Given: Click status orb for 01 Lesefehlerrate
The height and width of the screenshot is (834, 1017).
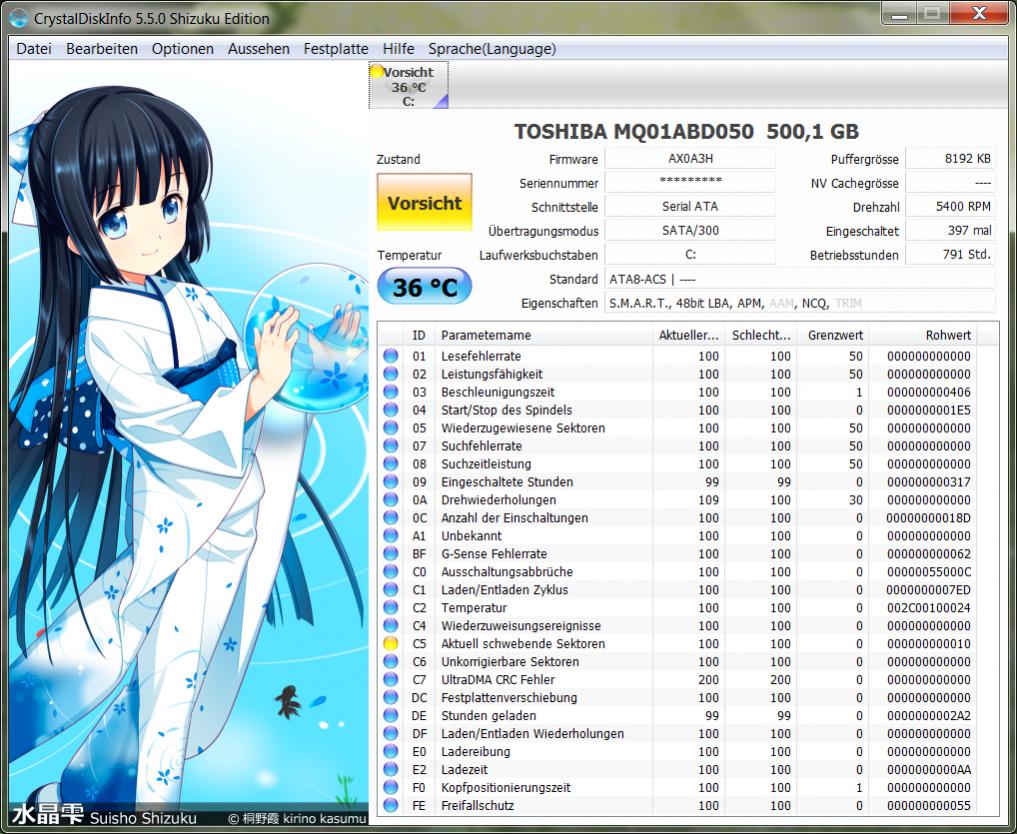Looking at the screenshot, I should 390,356.
